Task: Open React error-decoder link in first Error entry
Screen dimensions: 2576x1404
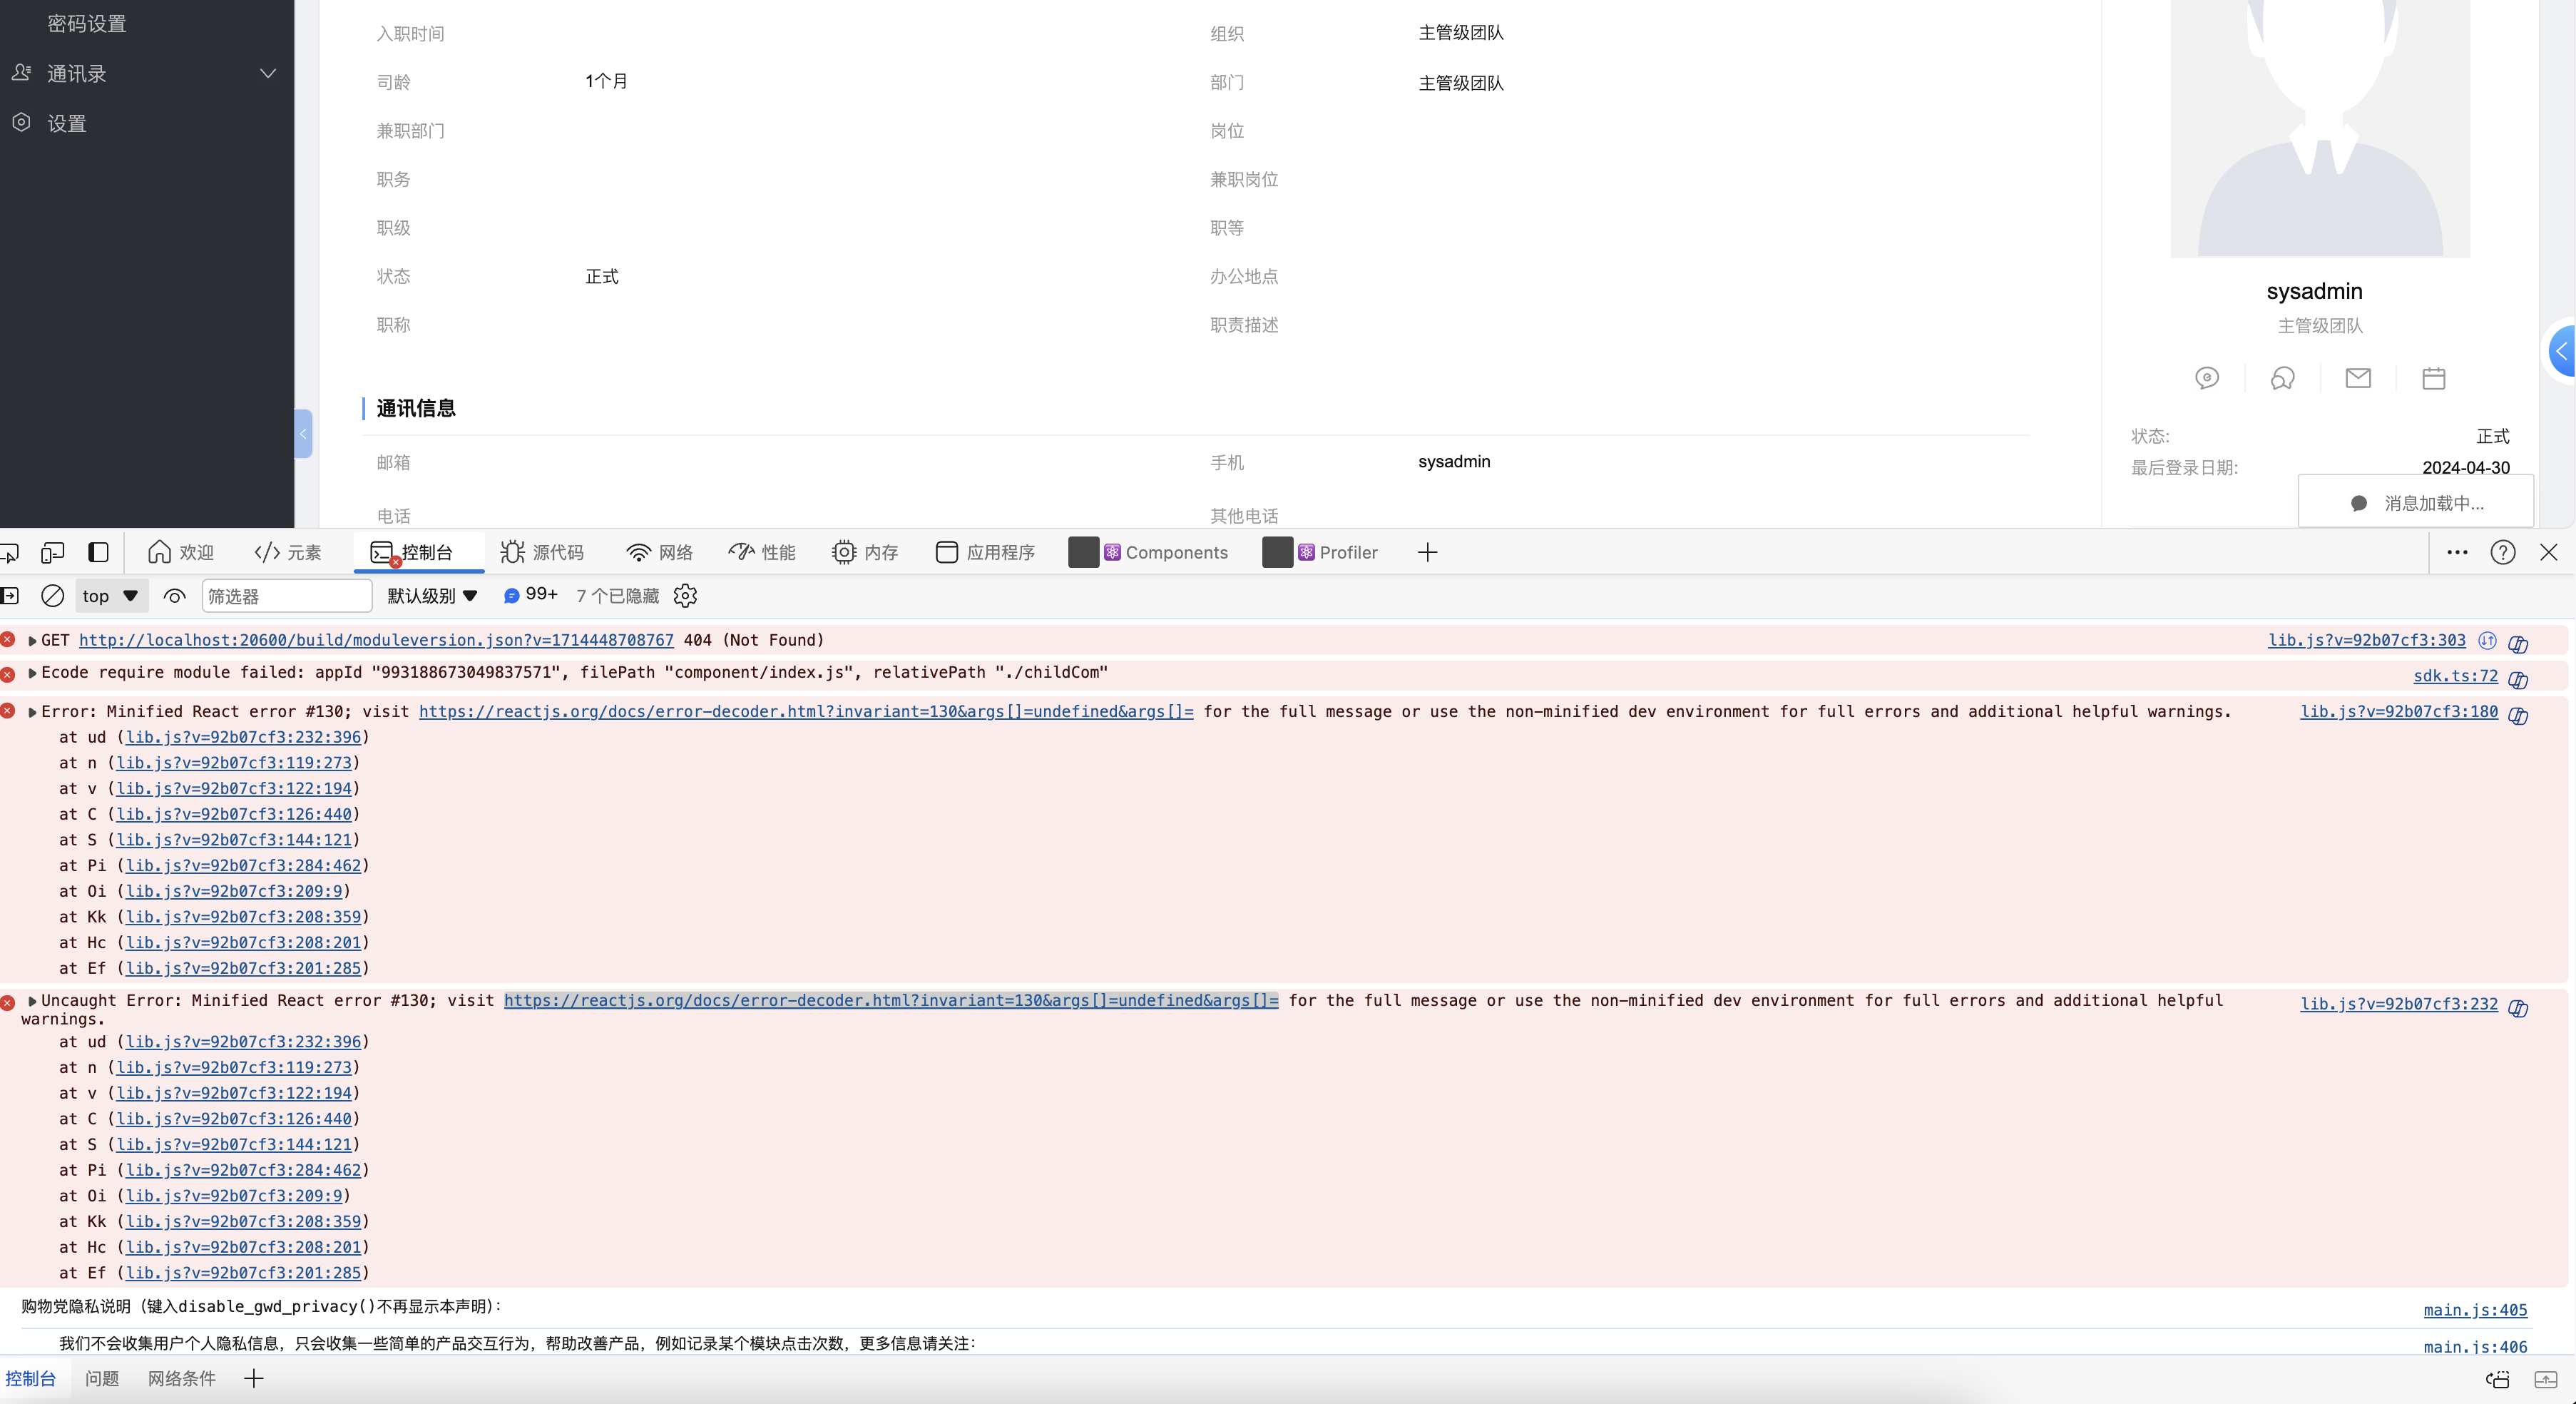Action: [806, 711]
